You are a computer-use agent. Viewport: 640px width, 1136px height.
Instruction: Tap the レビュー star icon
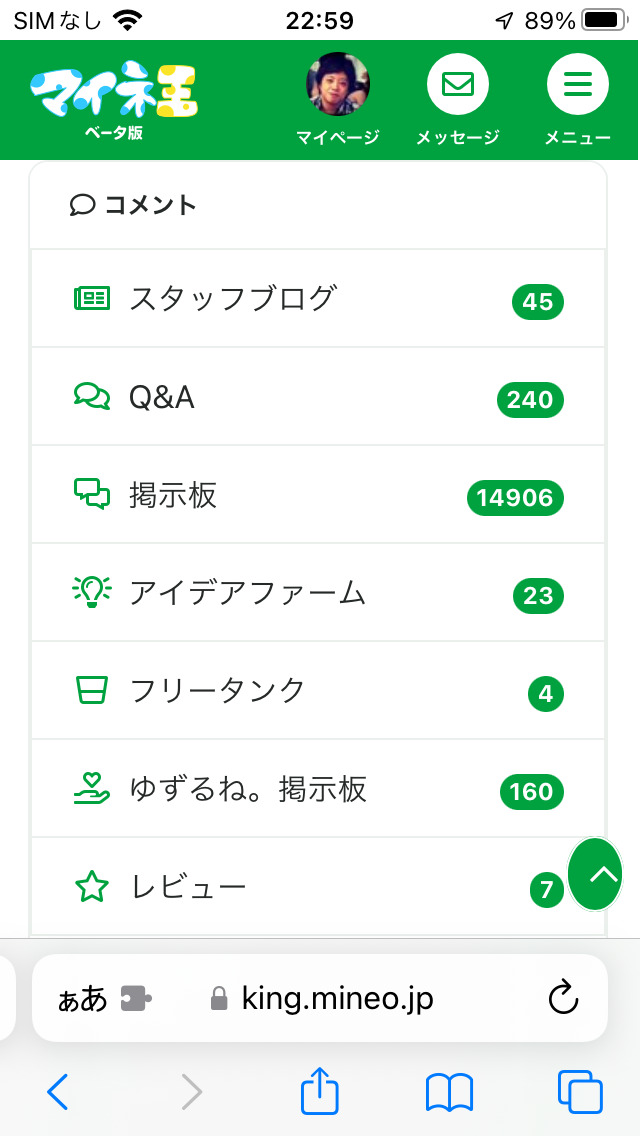pyautogui.click(x=92, y=887)
